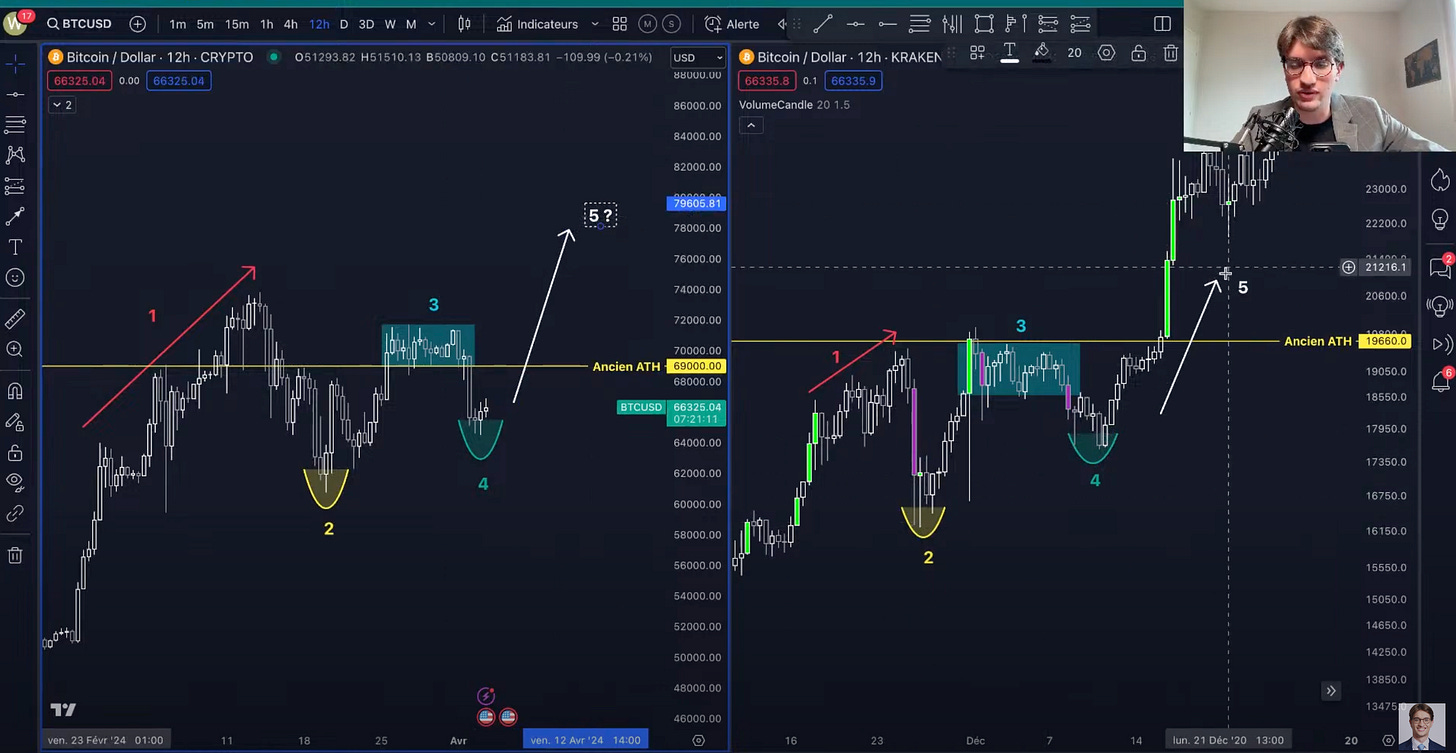The image size is (1456, 753).
Task: Delete selected drawing with trash icon
Action: (1170, 53)
